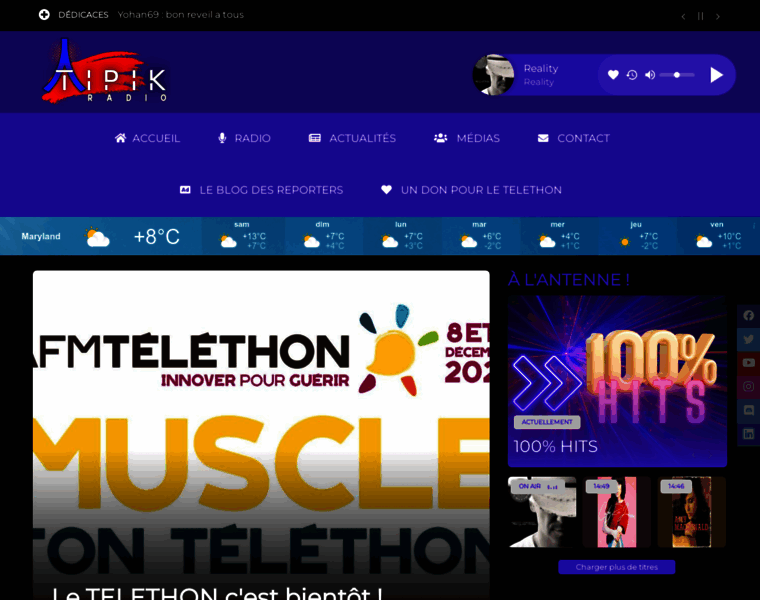This screenshot has width=760, height=600.
Task: Select the sam forecast day
Action: point(242,236)
